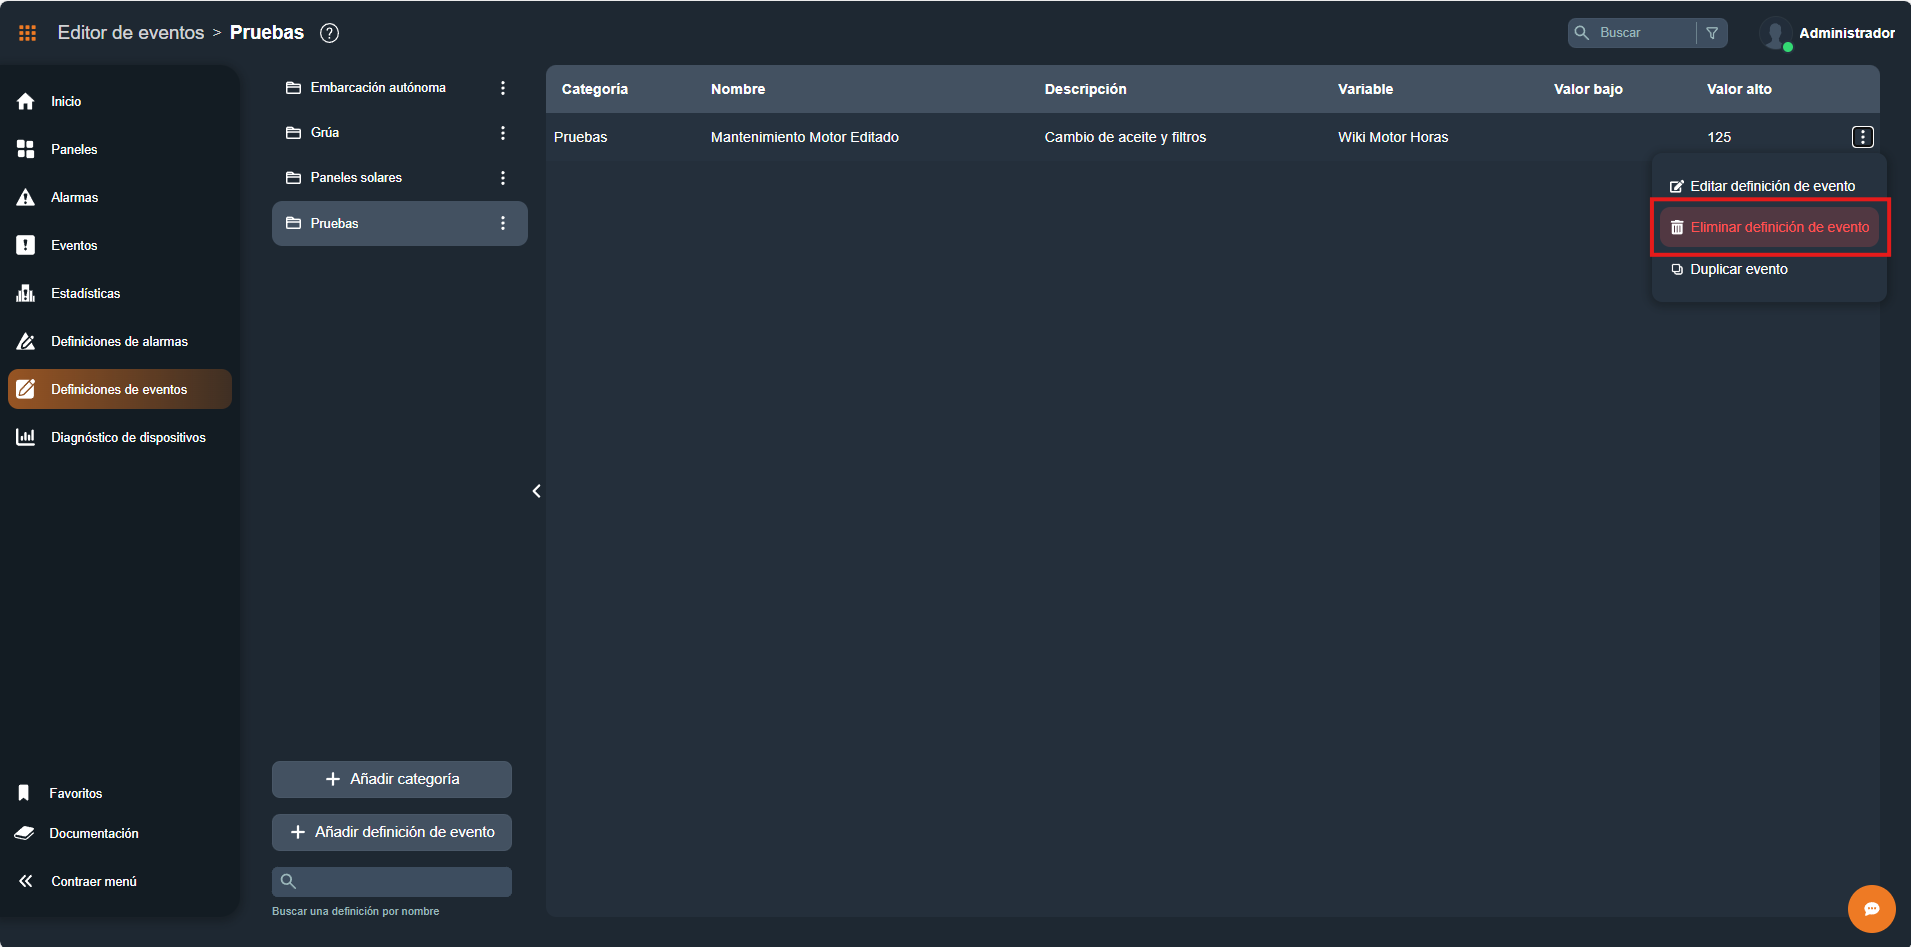Screen dimensions: 1911x947
Task: Click the definition name search field
Action: pos(400,881)
